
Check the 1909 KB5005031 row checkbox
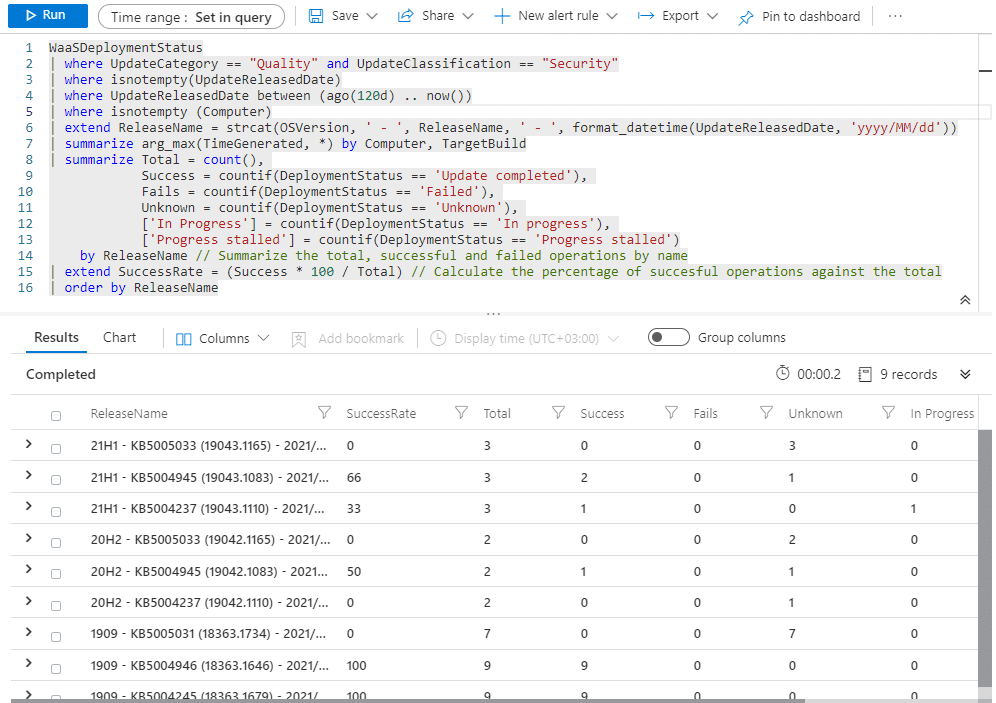[56, 637]
